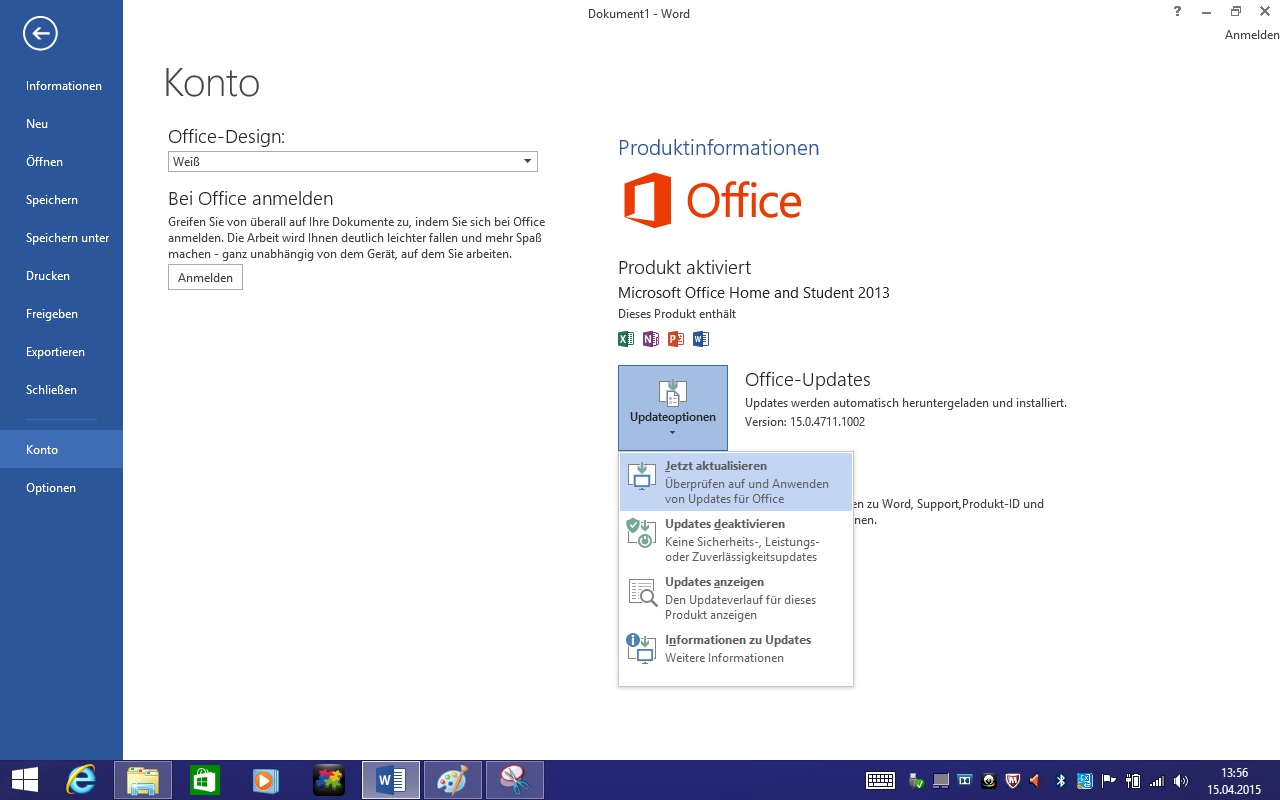Click the back arrow to leave Backstage
This screenshot has height=800, width=1280.
click(x=40, y=34)
